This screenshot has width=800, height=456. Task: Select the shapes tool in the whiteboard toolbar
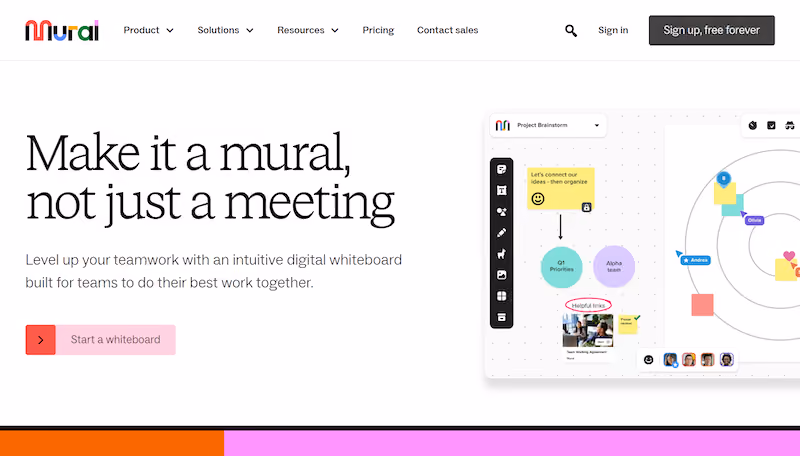tap(502, 212)
